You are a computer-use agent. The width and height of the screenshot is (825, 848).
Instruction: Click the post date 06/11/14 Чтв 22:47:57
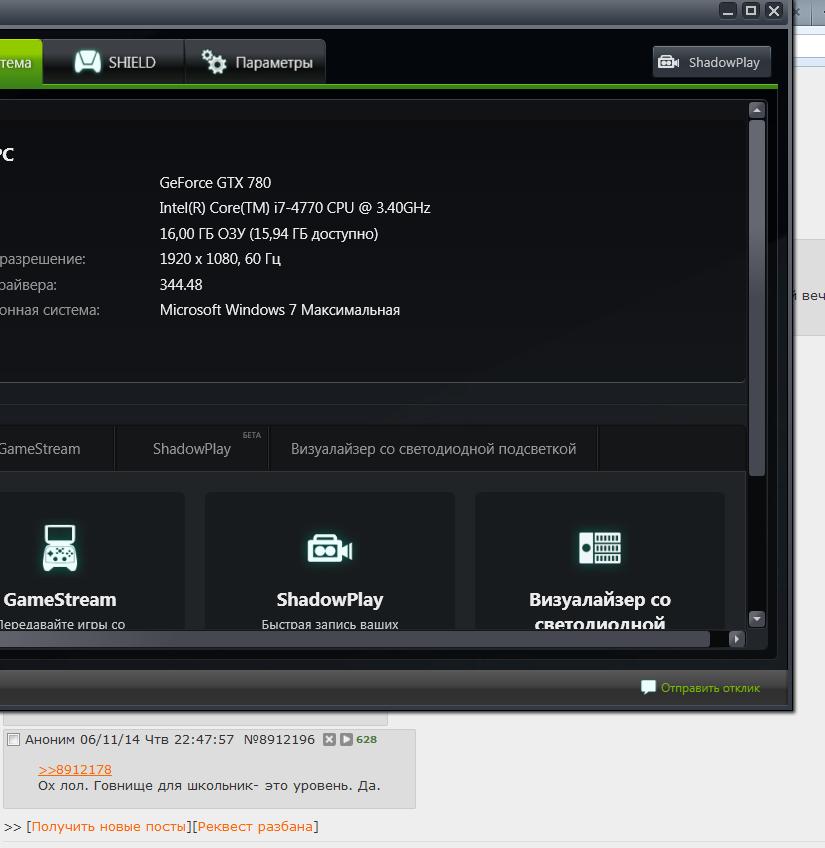coord(157,739)
